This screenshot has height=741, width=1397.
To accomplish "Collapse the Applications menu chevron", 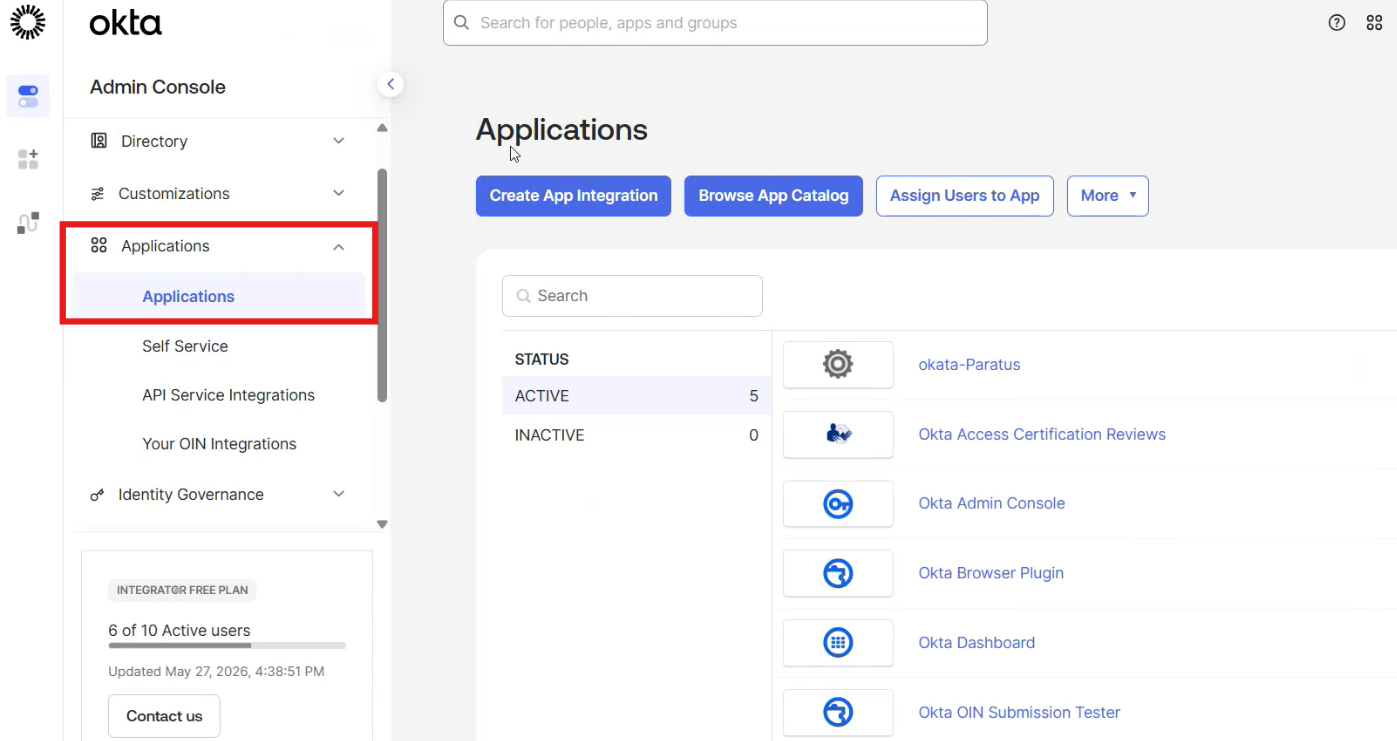I will 339,247.
